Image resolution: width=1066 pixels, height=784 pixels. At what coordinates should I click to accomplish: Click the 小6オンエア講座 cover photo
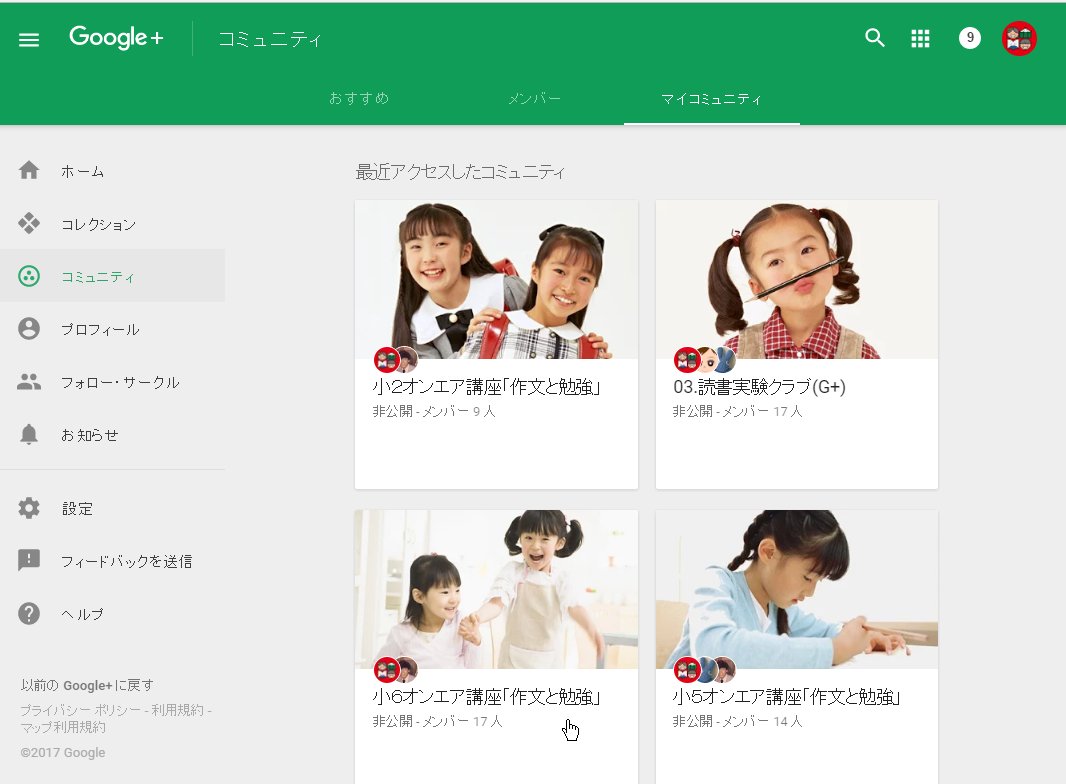click(x=496, y=590)
